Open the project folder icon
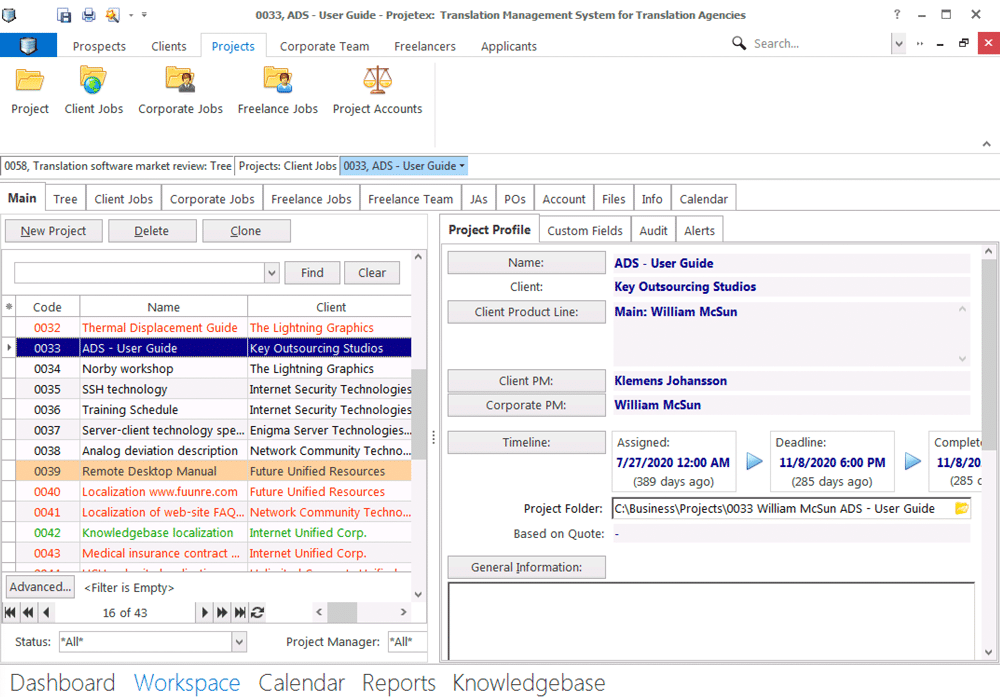The width and height of the screenshot is (1000, 697). 961,508
